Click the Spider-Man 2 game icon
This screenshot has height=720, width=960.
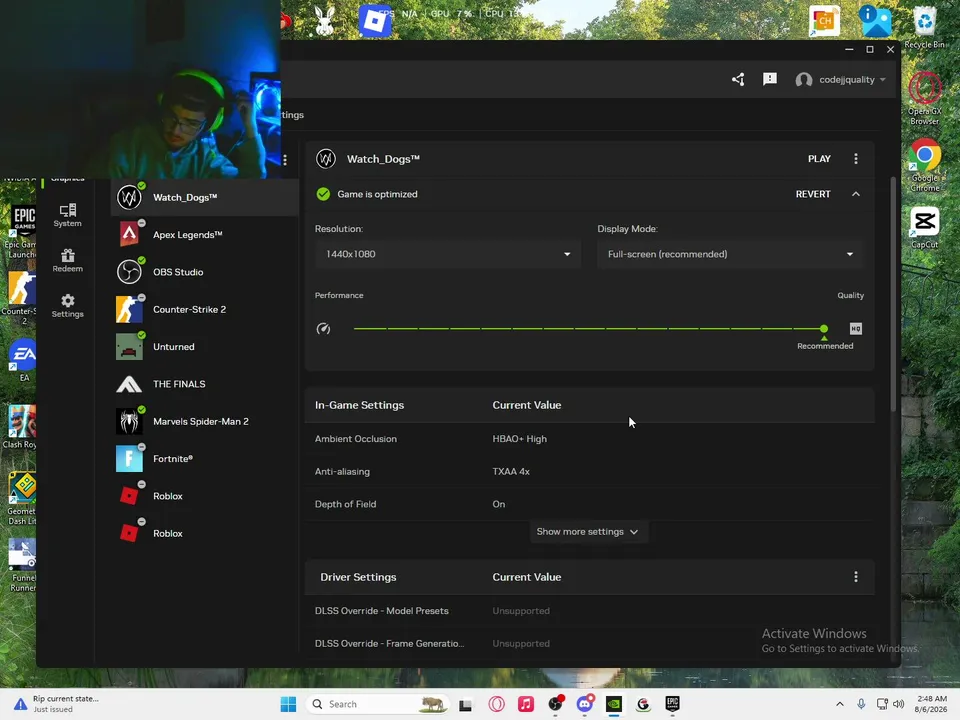[x=129, y=421]
